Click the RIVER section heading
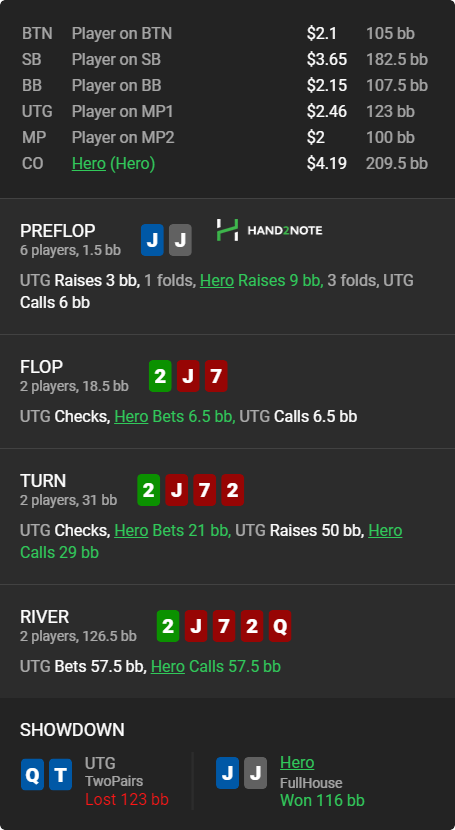 [44, 617]
